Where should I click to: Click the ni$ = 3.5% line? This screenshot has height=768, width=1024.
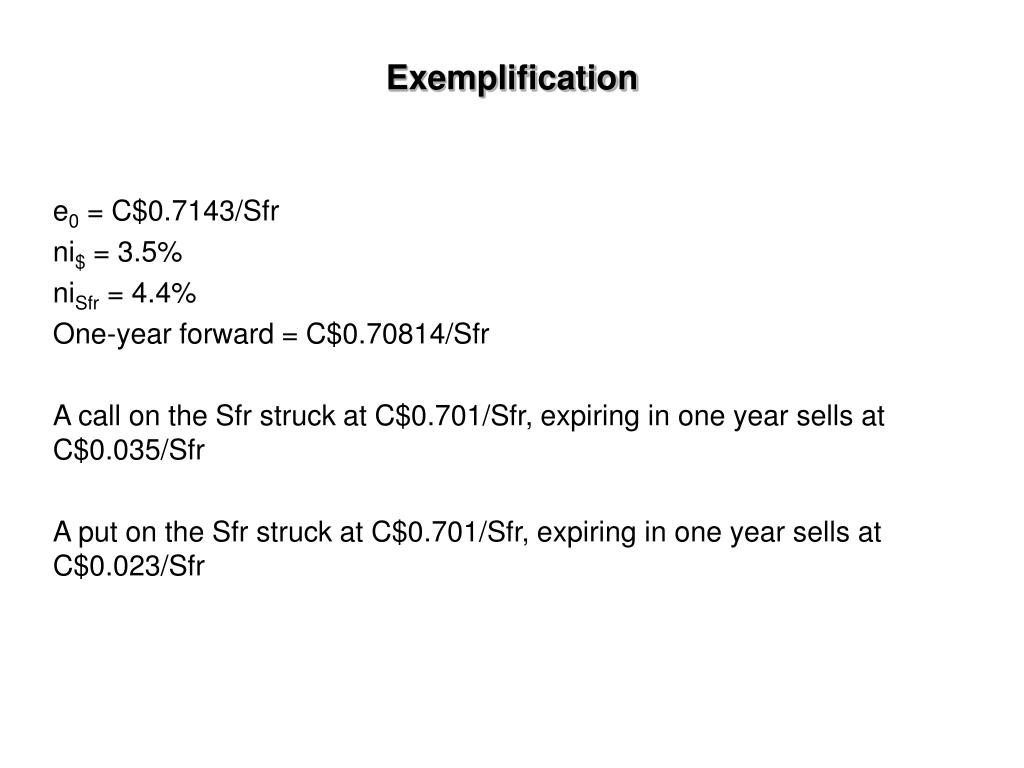click(118, 253)
